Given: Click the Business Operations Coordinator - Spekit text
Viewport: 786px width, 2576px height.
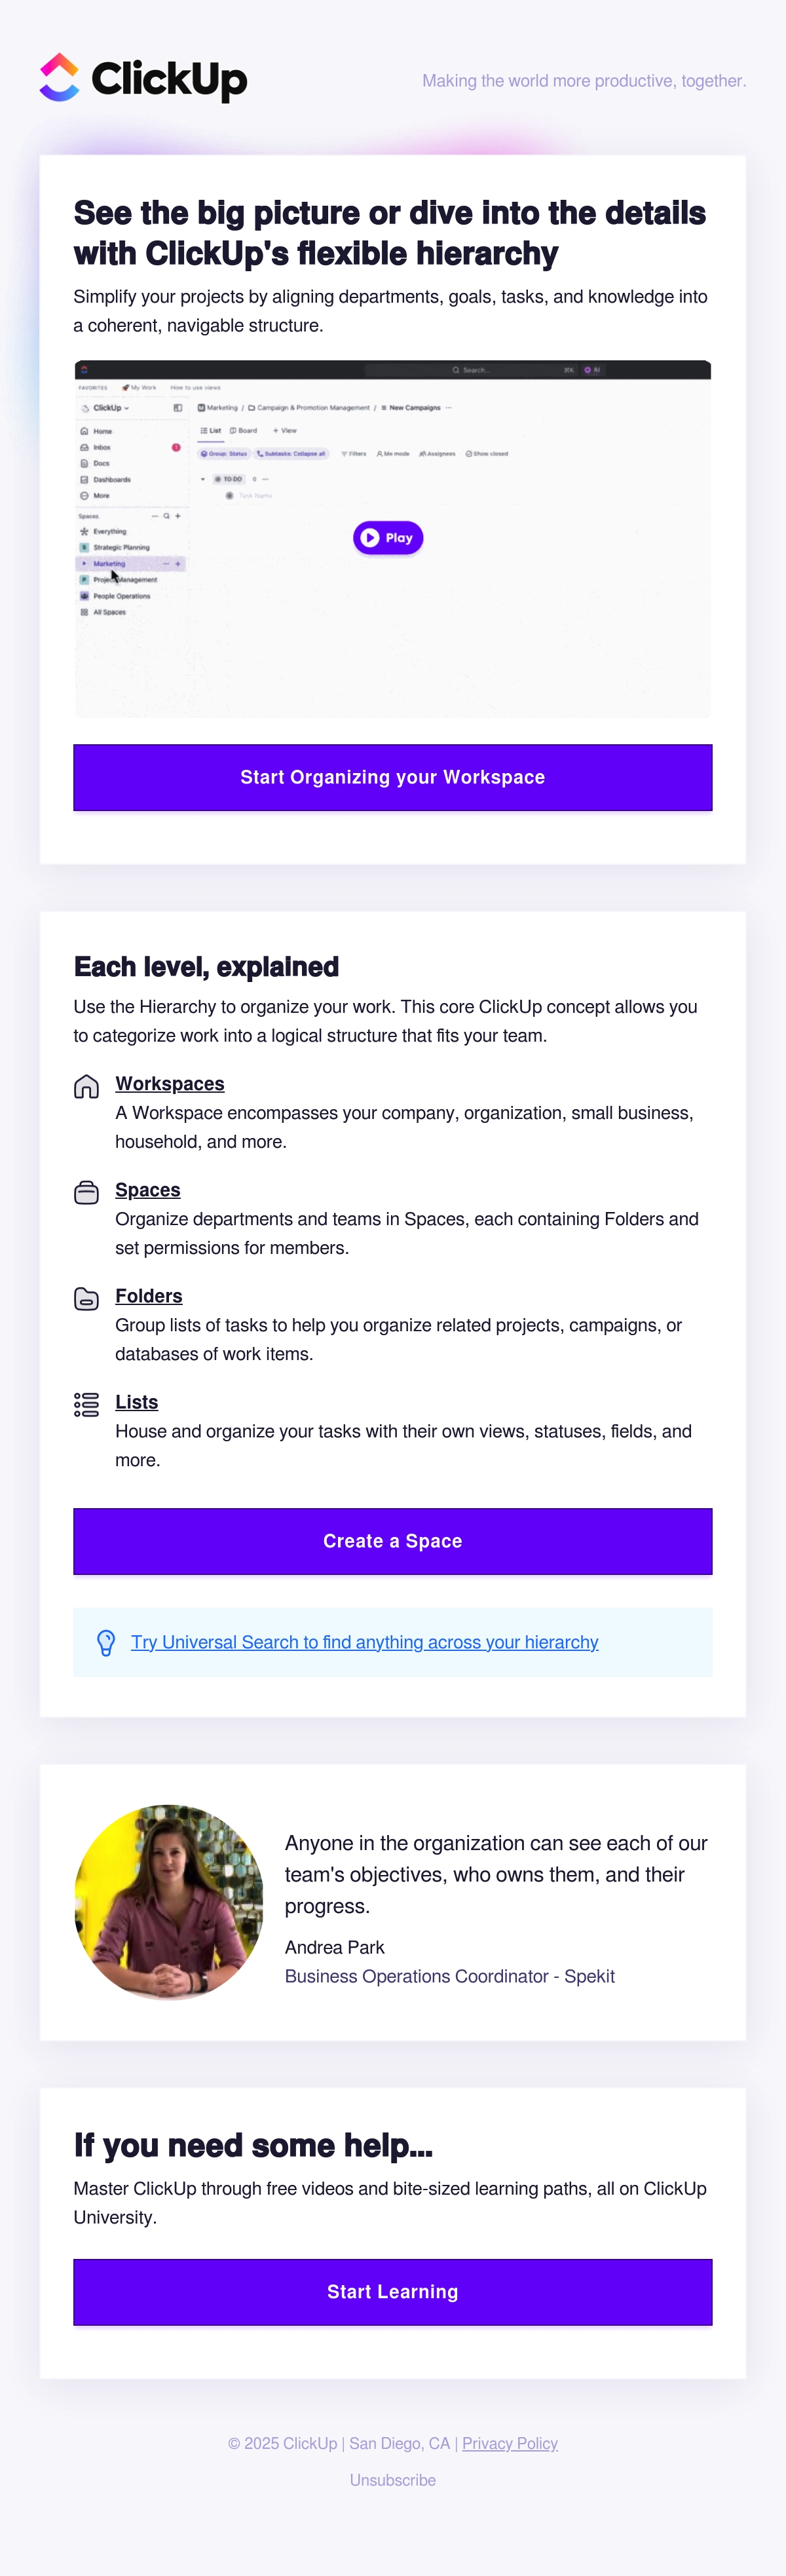Looking at the screenshot, I should point(450,1976).
